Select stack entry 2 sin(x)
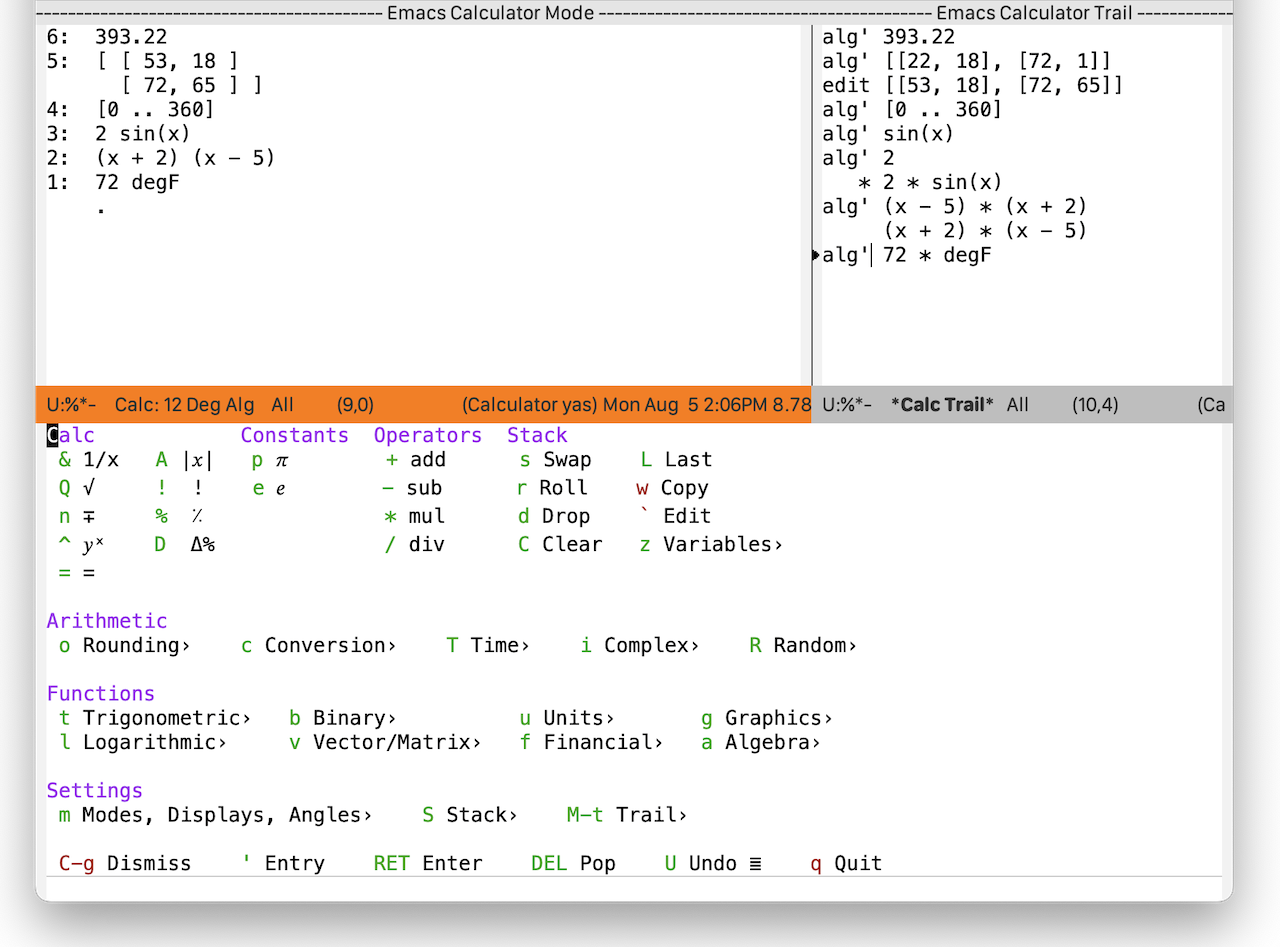This screenshot has width=1280, height=947. [143, 133]
